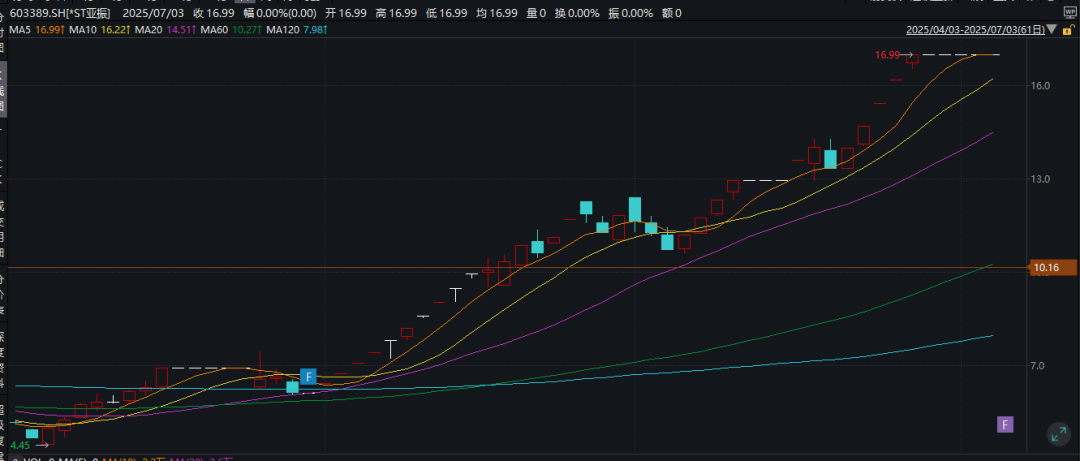Click the average price 均 16.99
Image resolution: width=1080 pixels, height=461 pixels.
point(497,13)
